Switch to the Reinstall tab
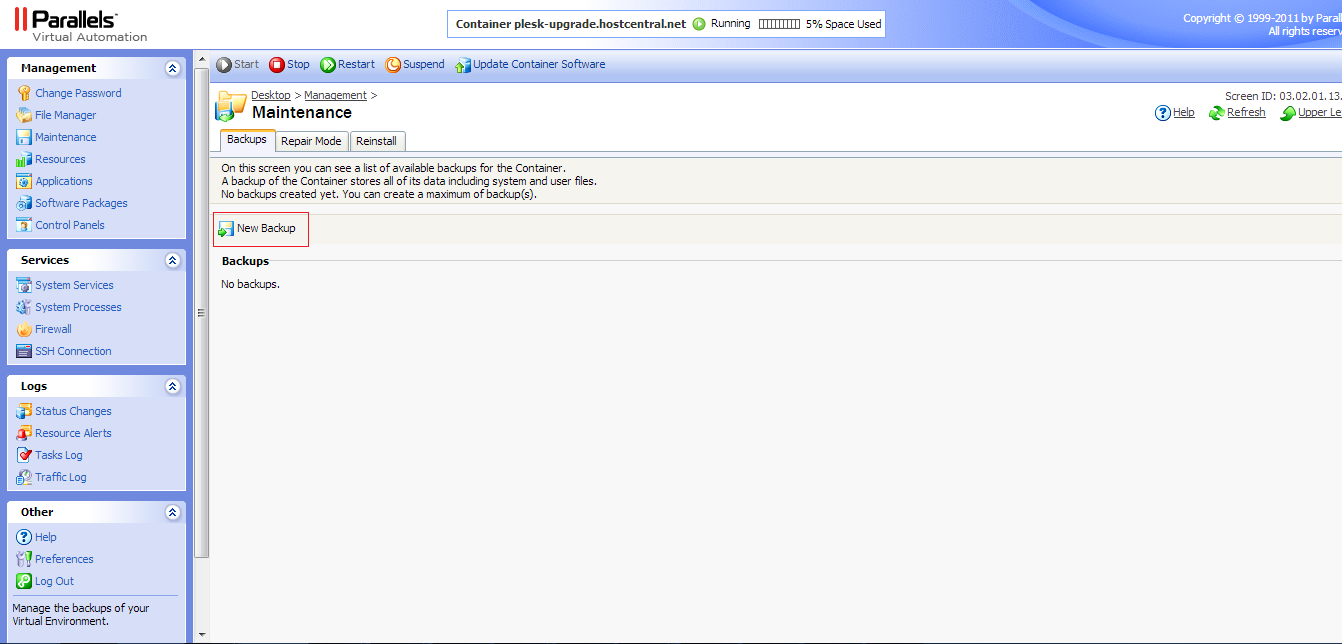1342x644 pixels. 377,141
